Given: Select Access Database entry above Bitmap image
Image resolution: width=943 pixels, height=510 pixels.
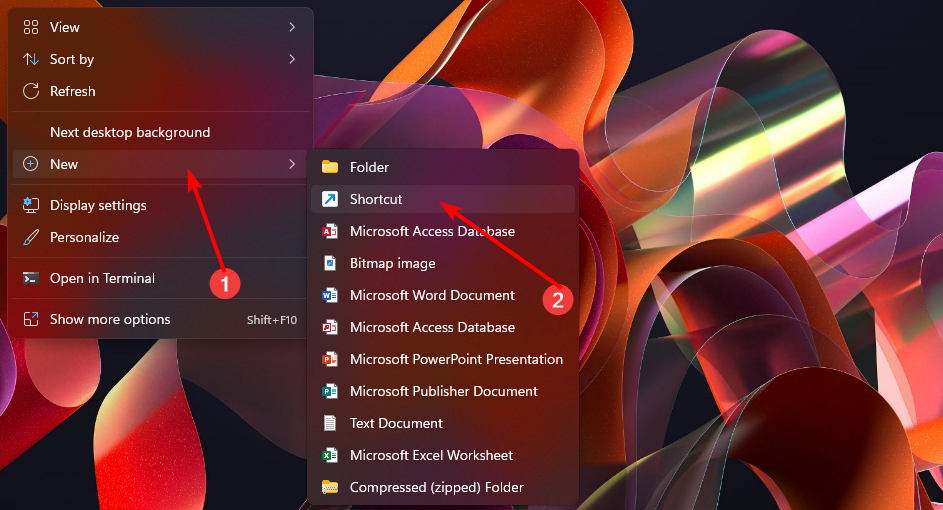Looking at the screenshot, I should point(443,231).
